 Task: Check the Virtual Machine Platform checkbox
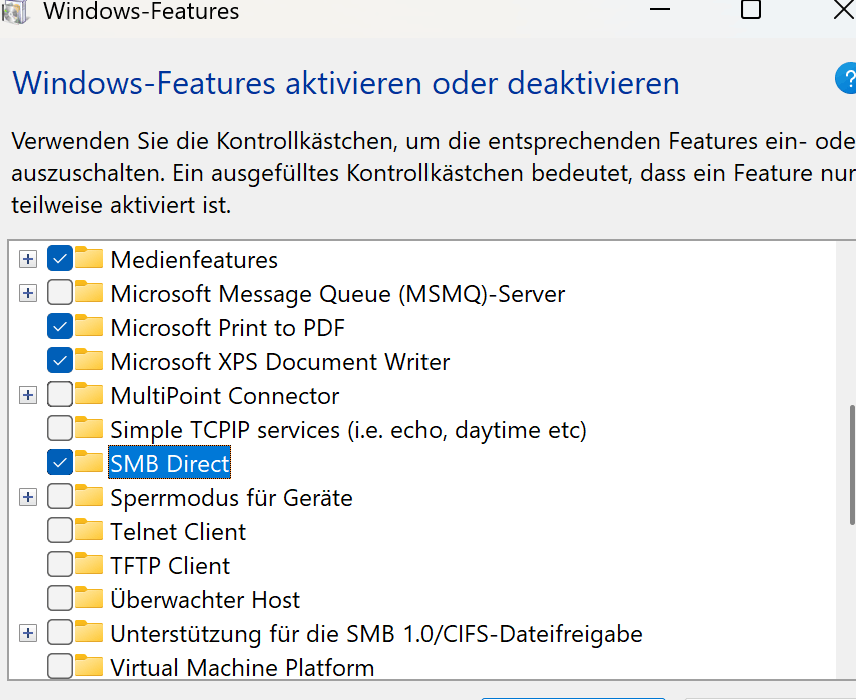(x=60, y=667)
